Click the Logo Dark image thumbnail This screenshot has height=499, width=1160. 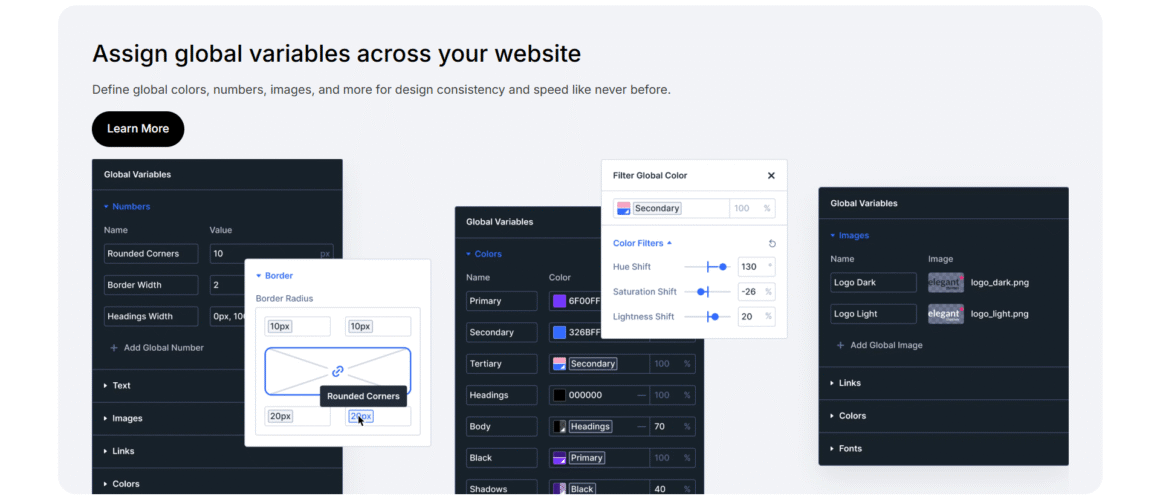click(x=946, y=282)
